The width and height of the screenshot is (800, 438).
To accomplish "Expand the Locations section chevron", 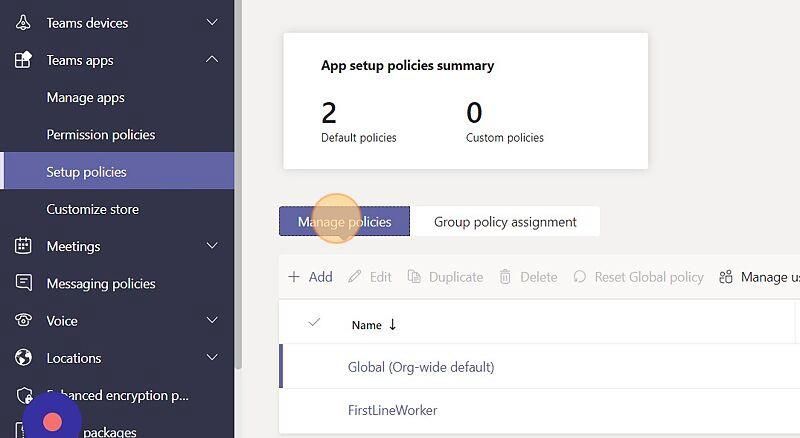I will tap(212, 357).
